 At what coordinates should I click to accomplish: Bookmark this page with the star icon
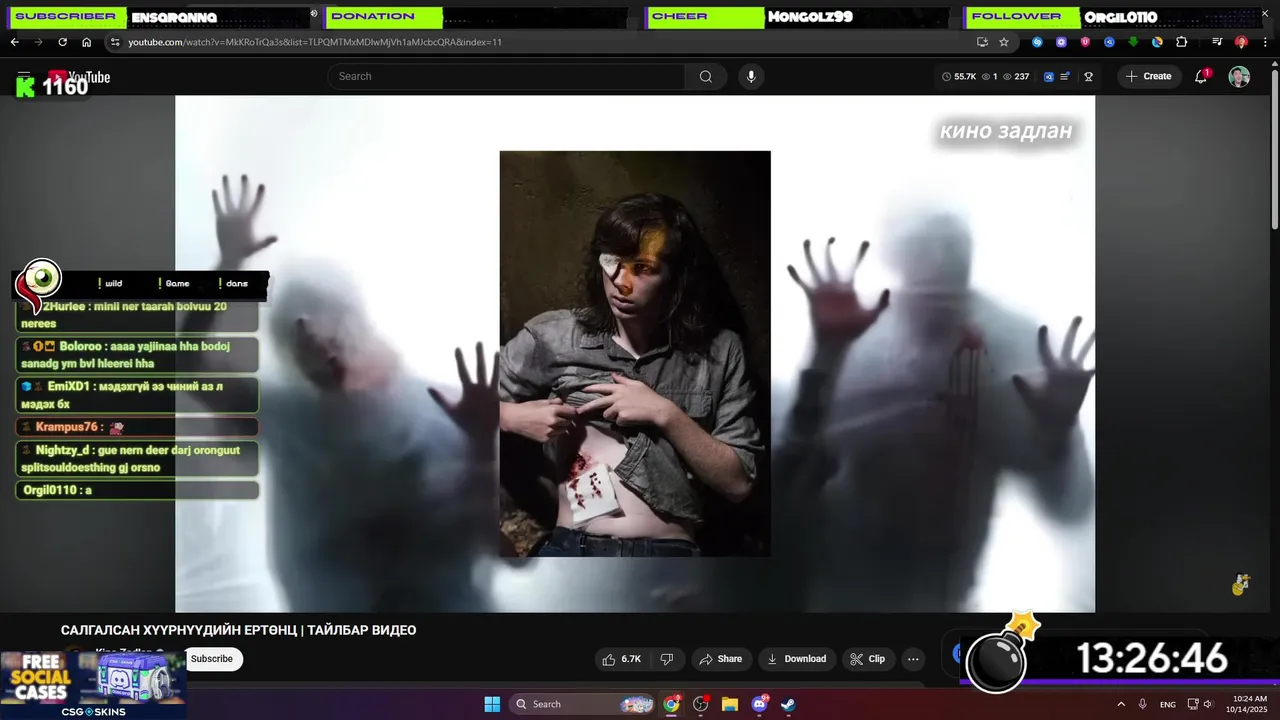point(1004,42)
